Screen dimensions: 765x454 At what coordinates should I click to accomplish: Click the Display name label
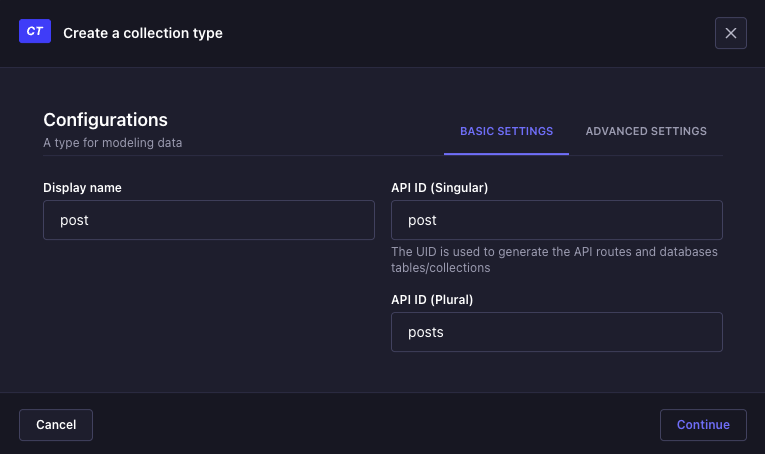[x=83, y=187]
